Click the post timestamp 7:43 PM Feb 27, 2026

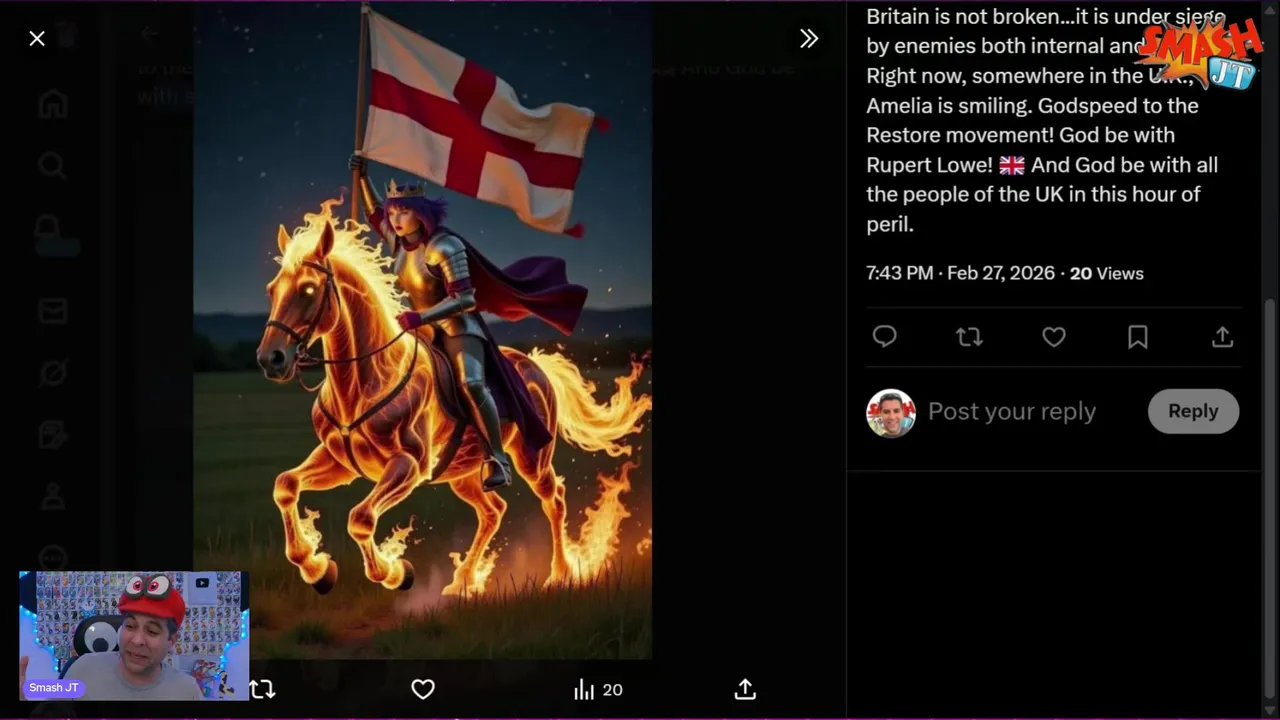tap(960, 273)
